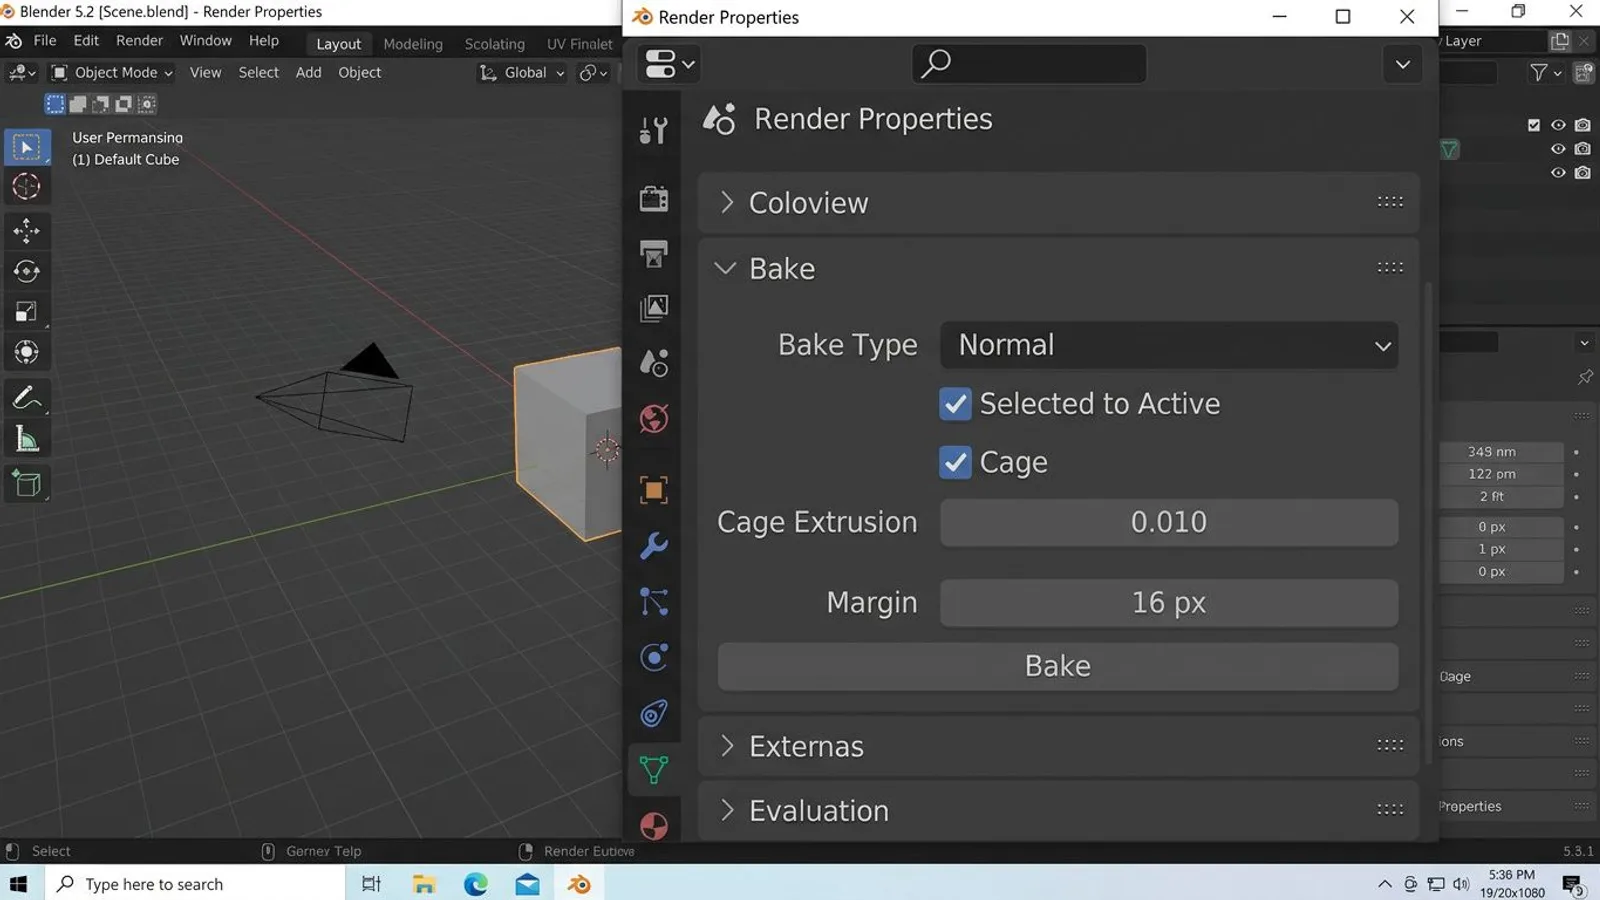Viewport: 1600px width, 900px height.
Task: Open the Output properties printer icon
Action: pos(654,253)
